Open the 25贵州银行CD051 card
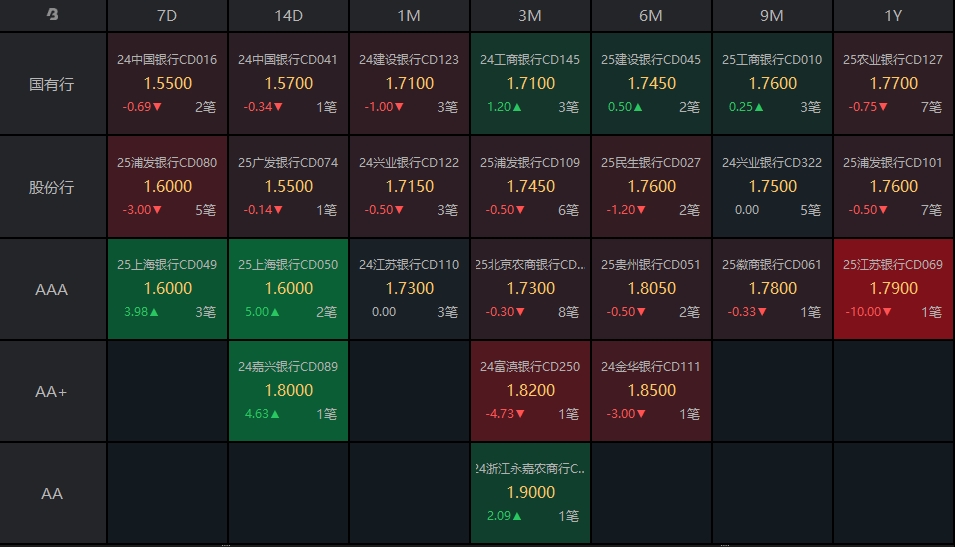This screenshot has height=547, width=955. (x=651, y=289)
